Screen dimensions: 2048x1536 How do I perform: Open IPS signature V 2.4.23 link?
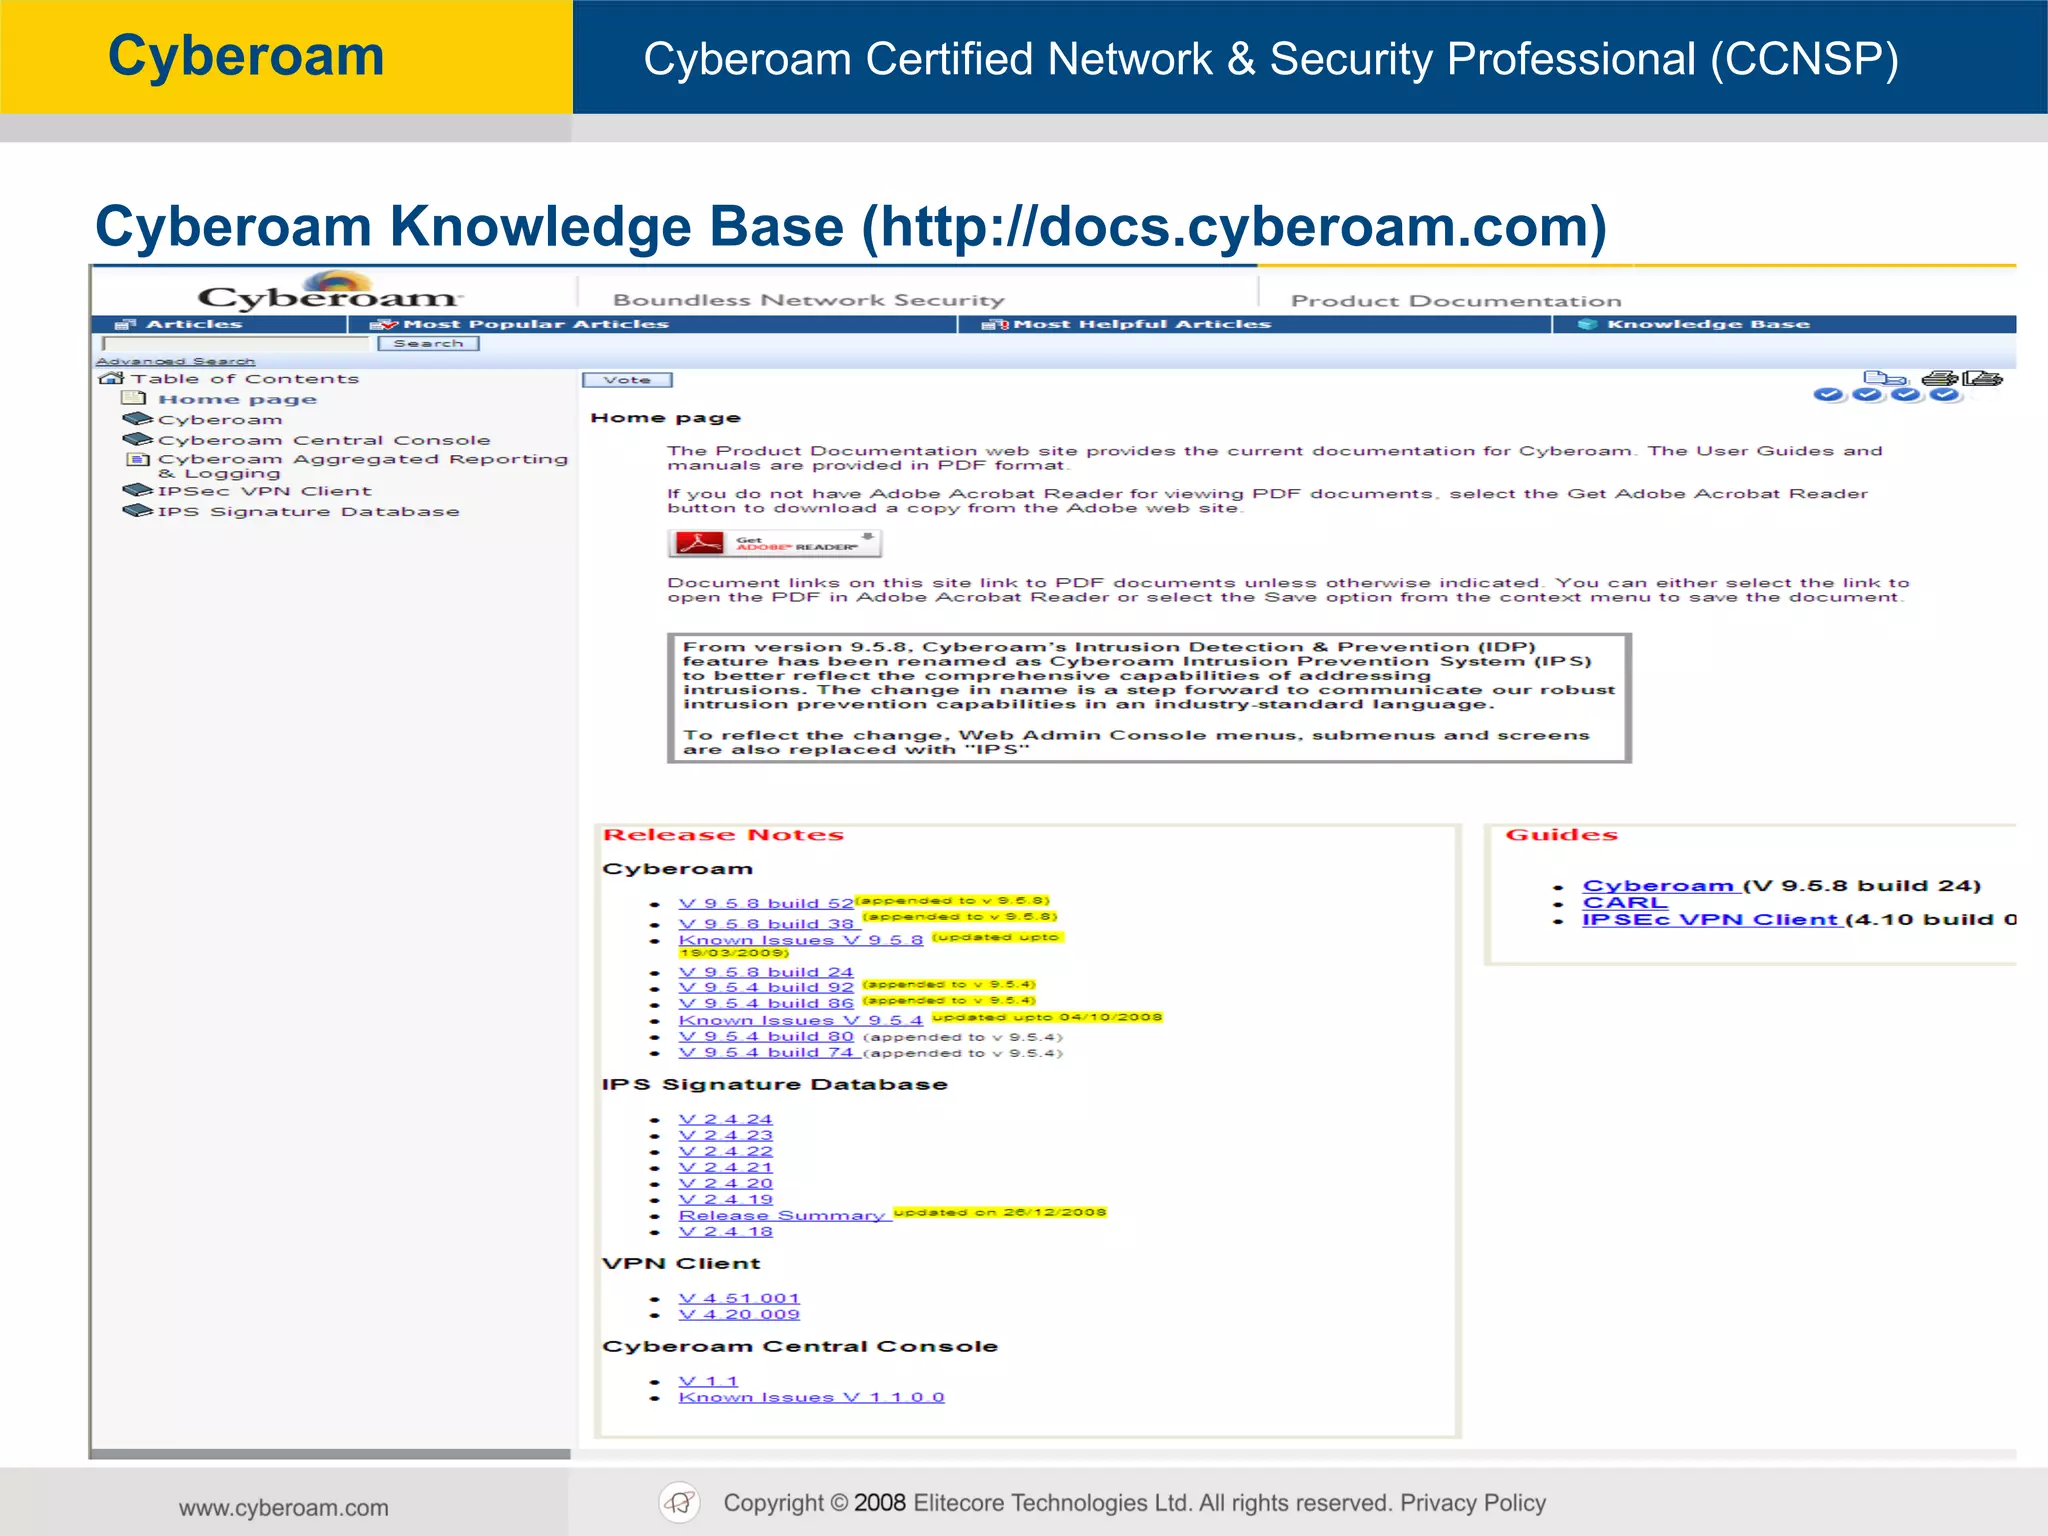pyautogui.click(x=726, y=1135)
